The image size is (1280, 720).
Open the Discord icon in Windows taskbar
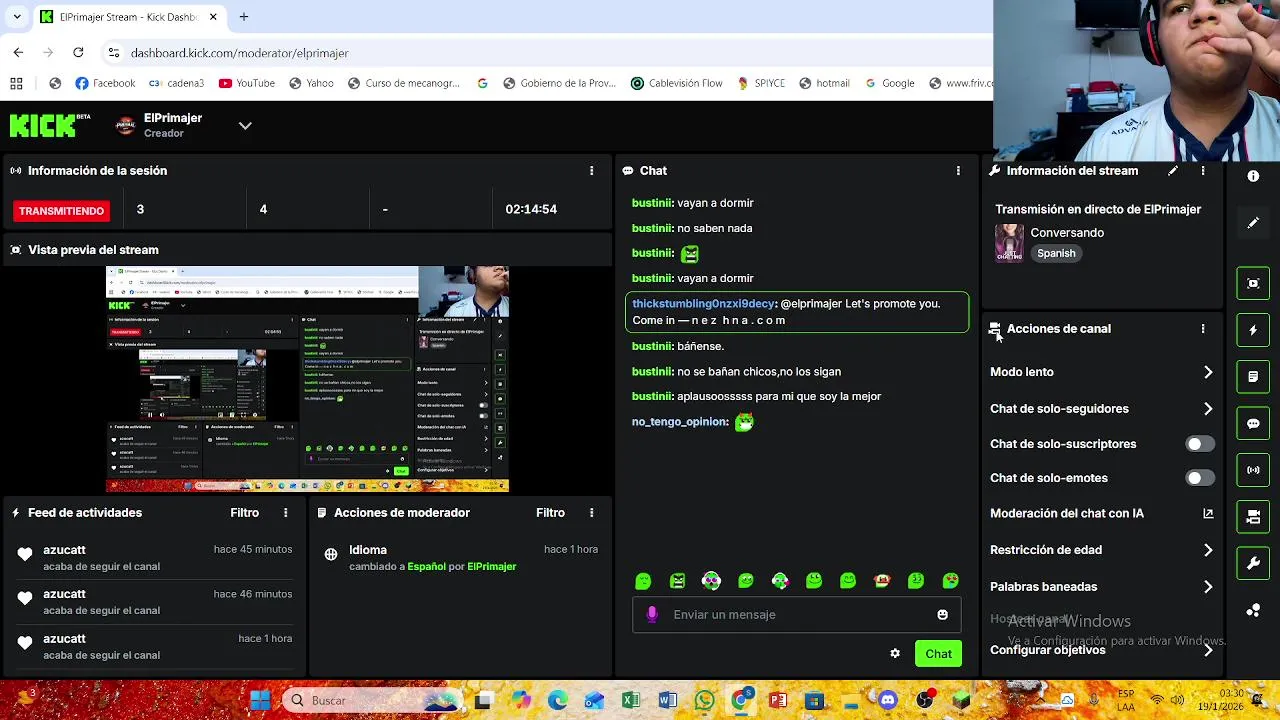tap(888, 700)
